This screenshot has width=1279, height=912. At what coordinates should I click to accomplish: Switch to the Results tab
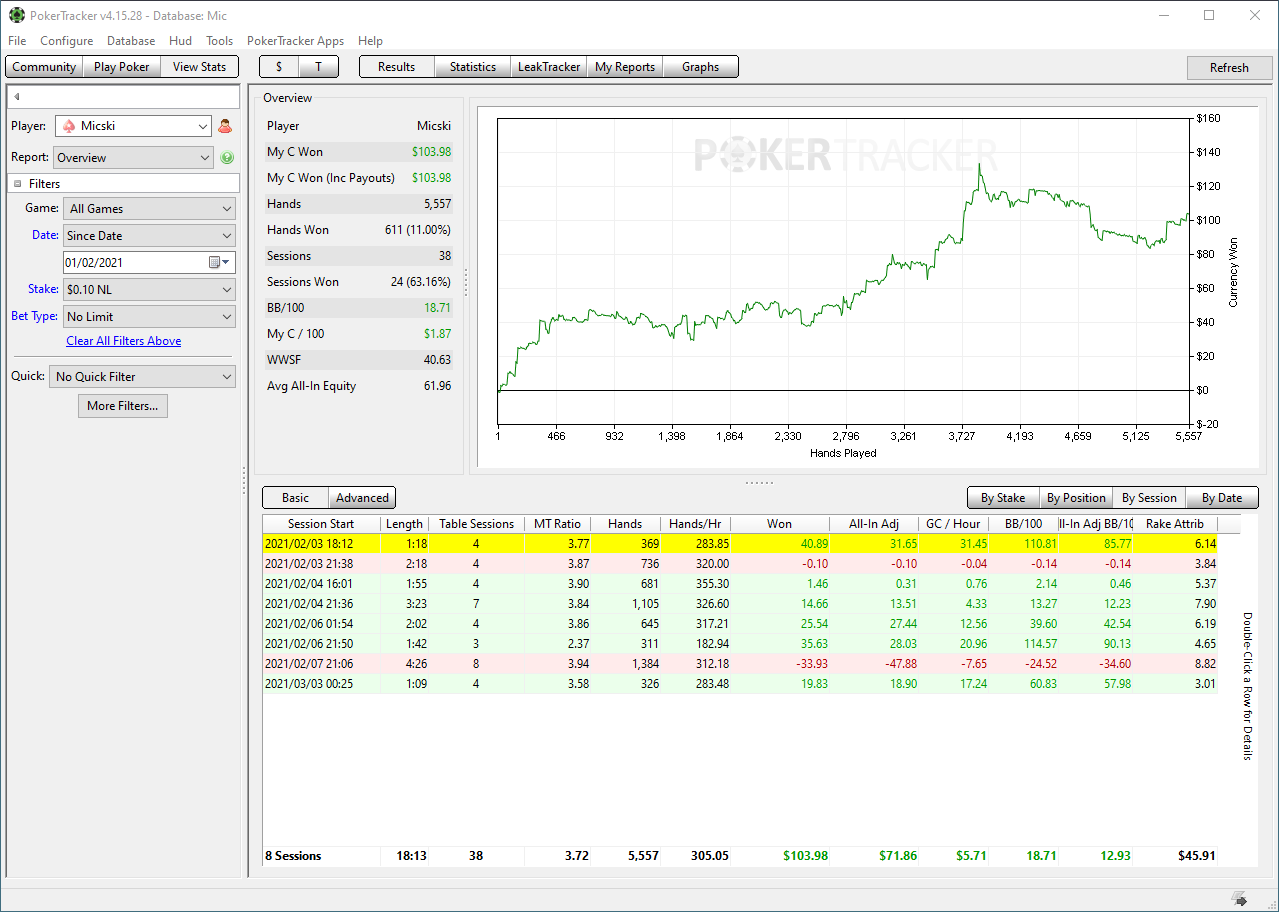(x=397, y=67)
